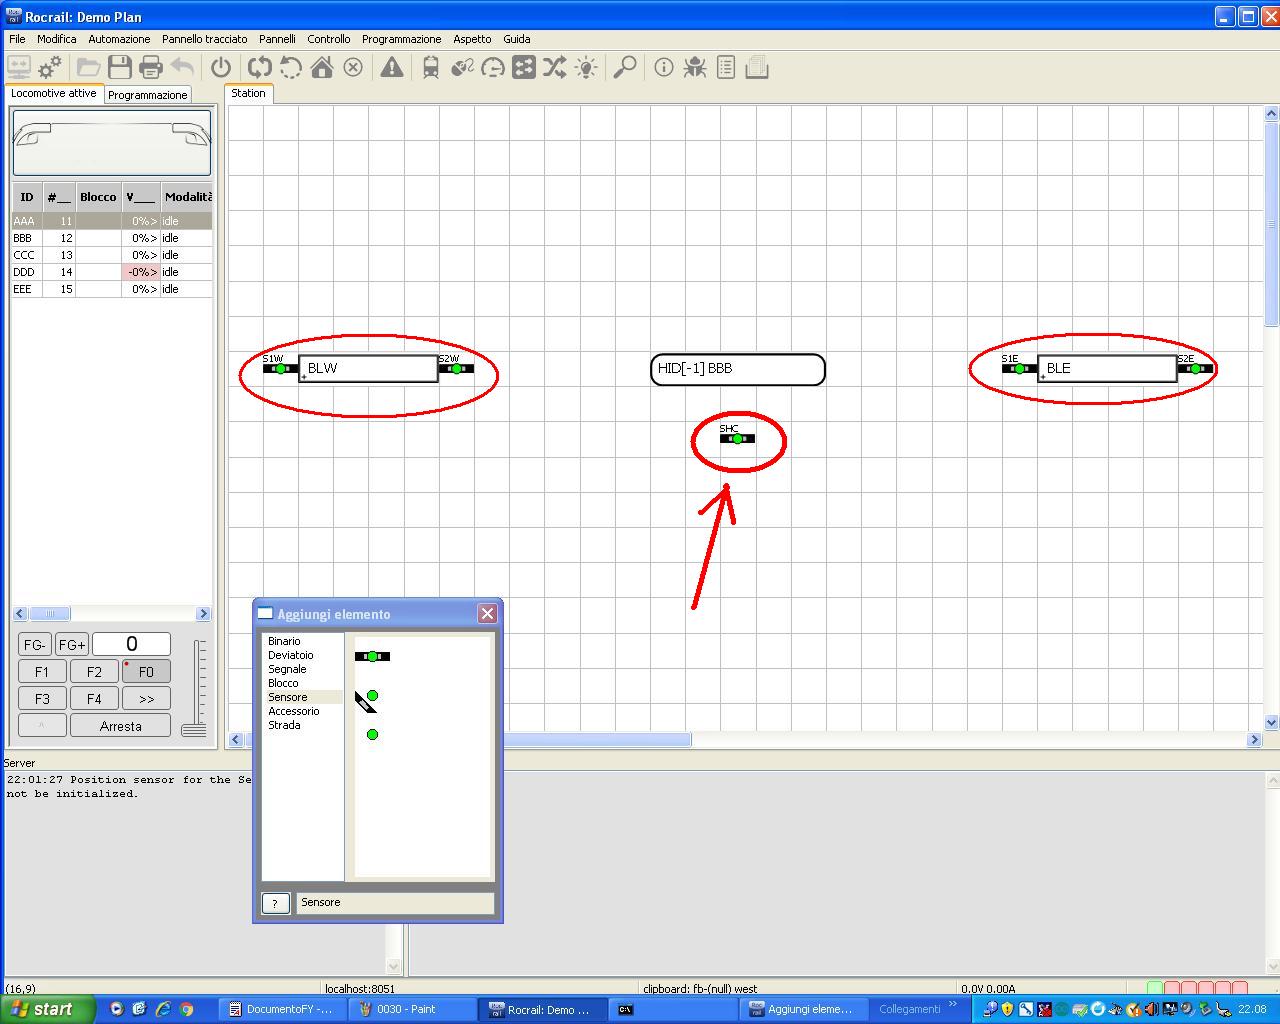Toggle function F0 button
The height and width of the screenshot is (1024, 1280).
(146, 671)
